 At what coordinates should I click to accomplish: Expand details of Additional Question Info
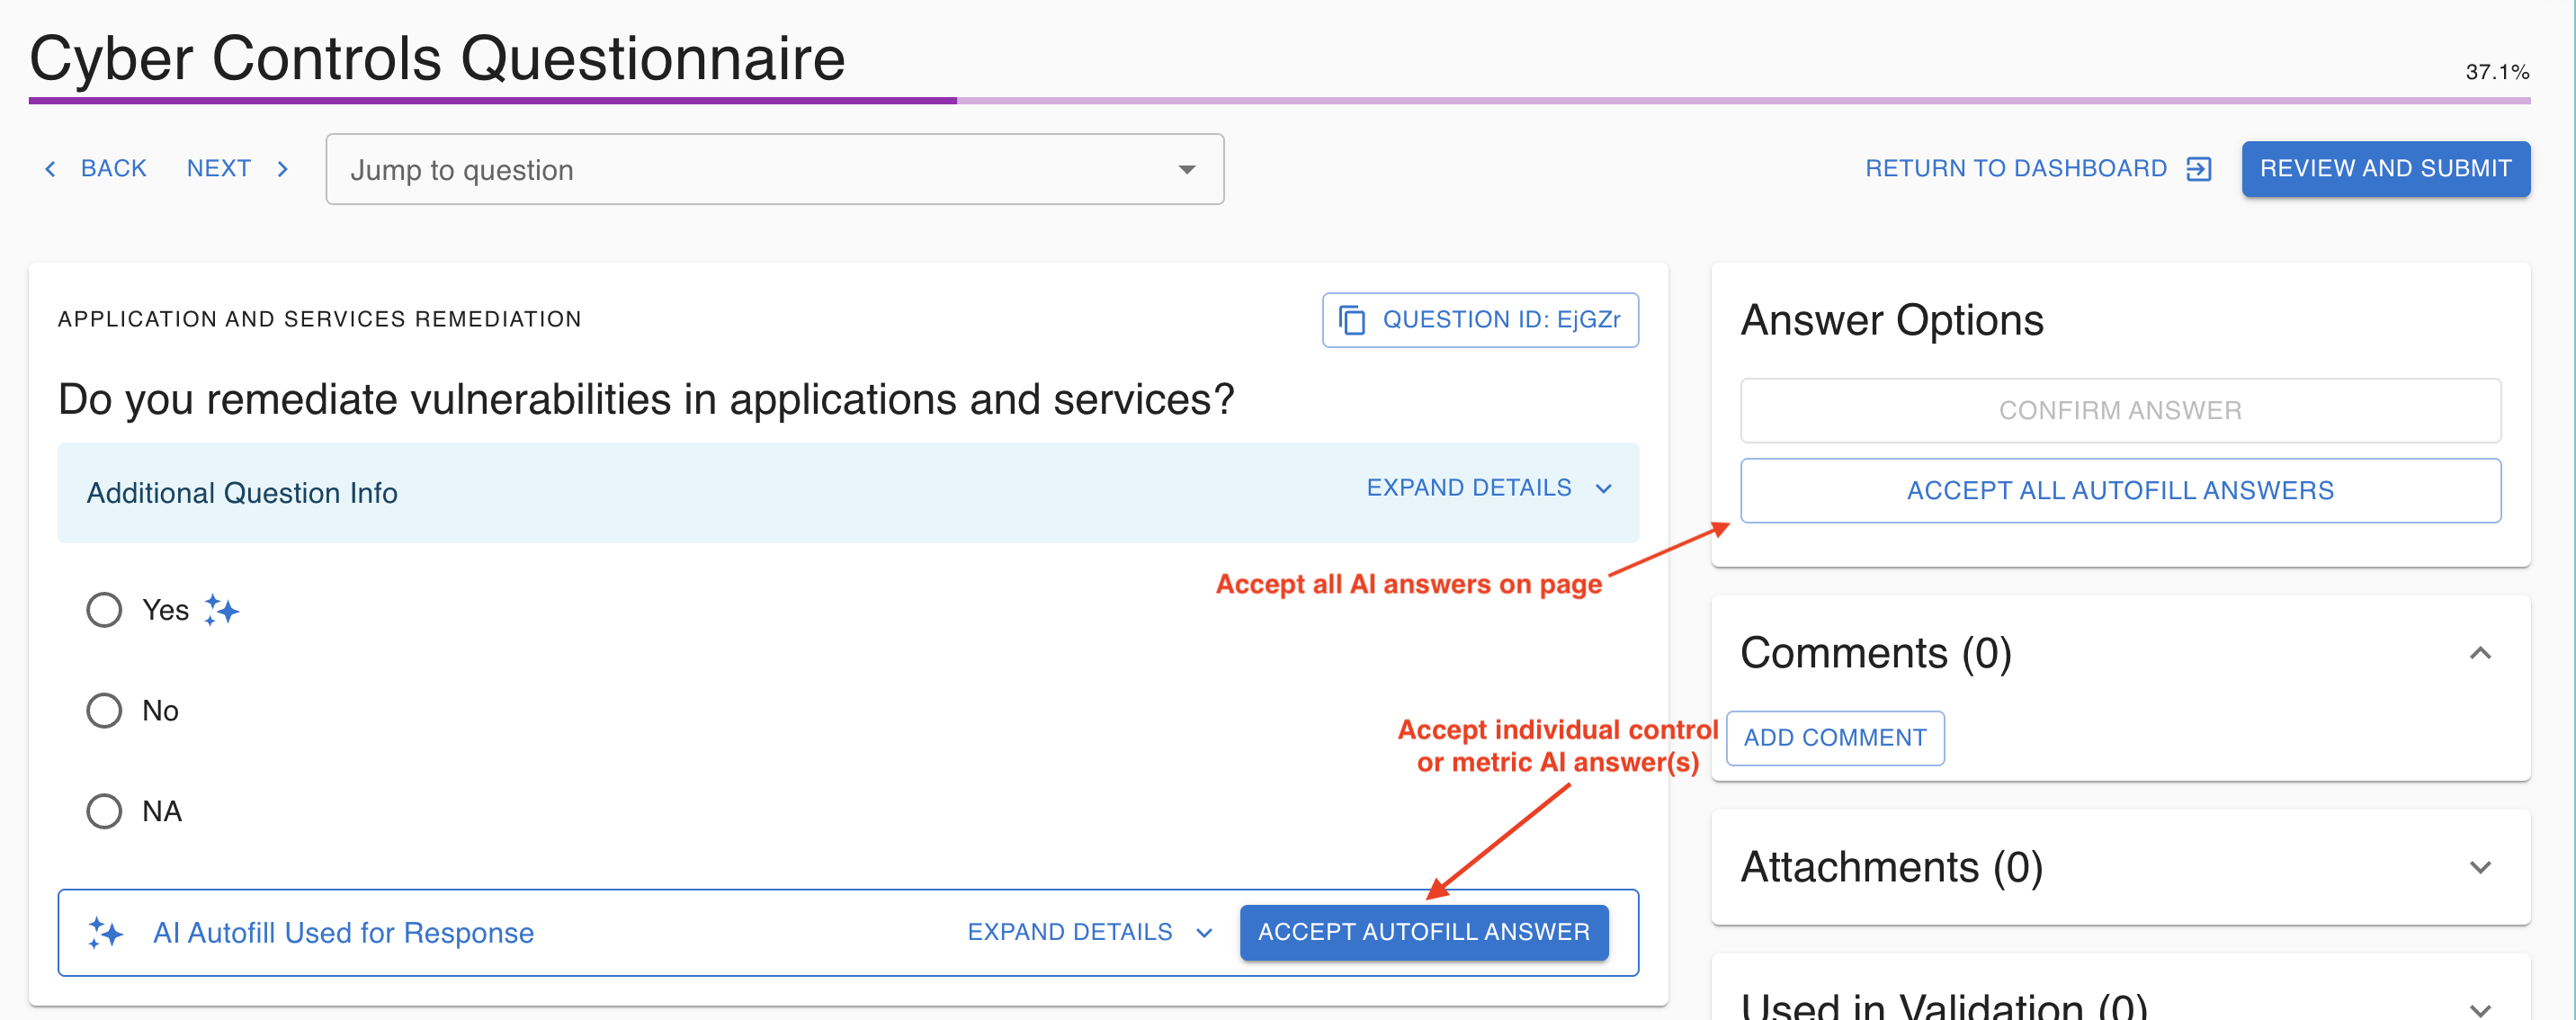coord(1489,487)
